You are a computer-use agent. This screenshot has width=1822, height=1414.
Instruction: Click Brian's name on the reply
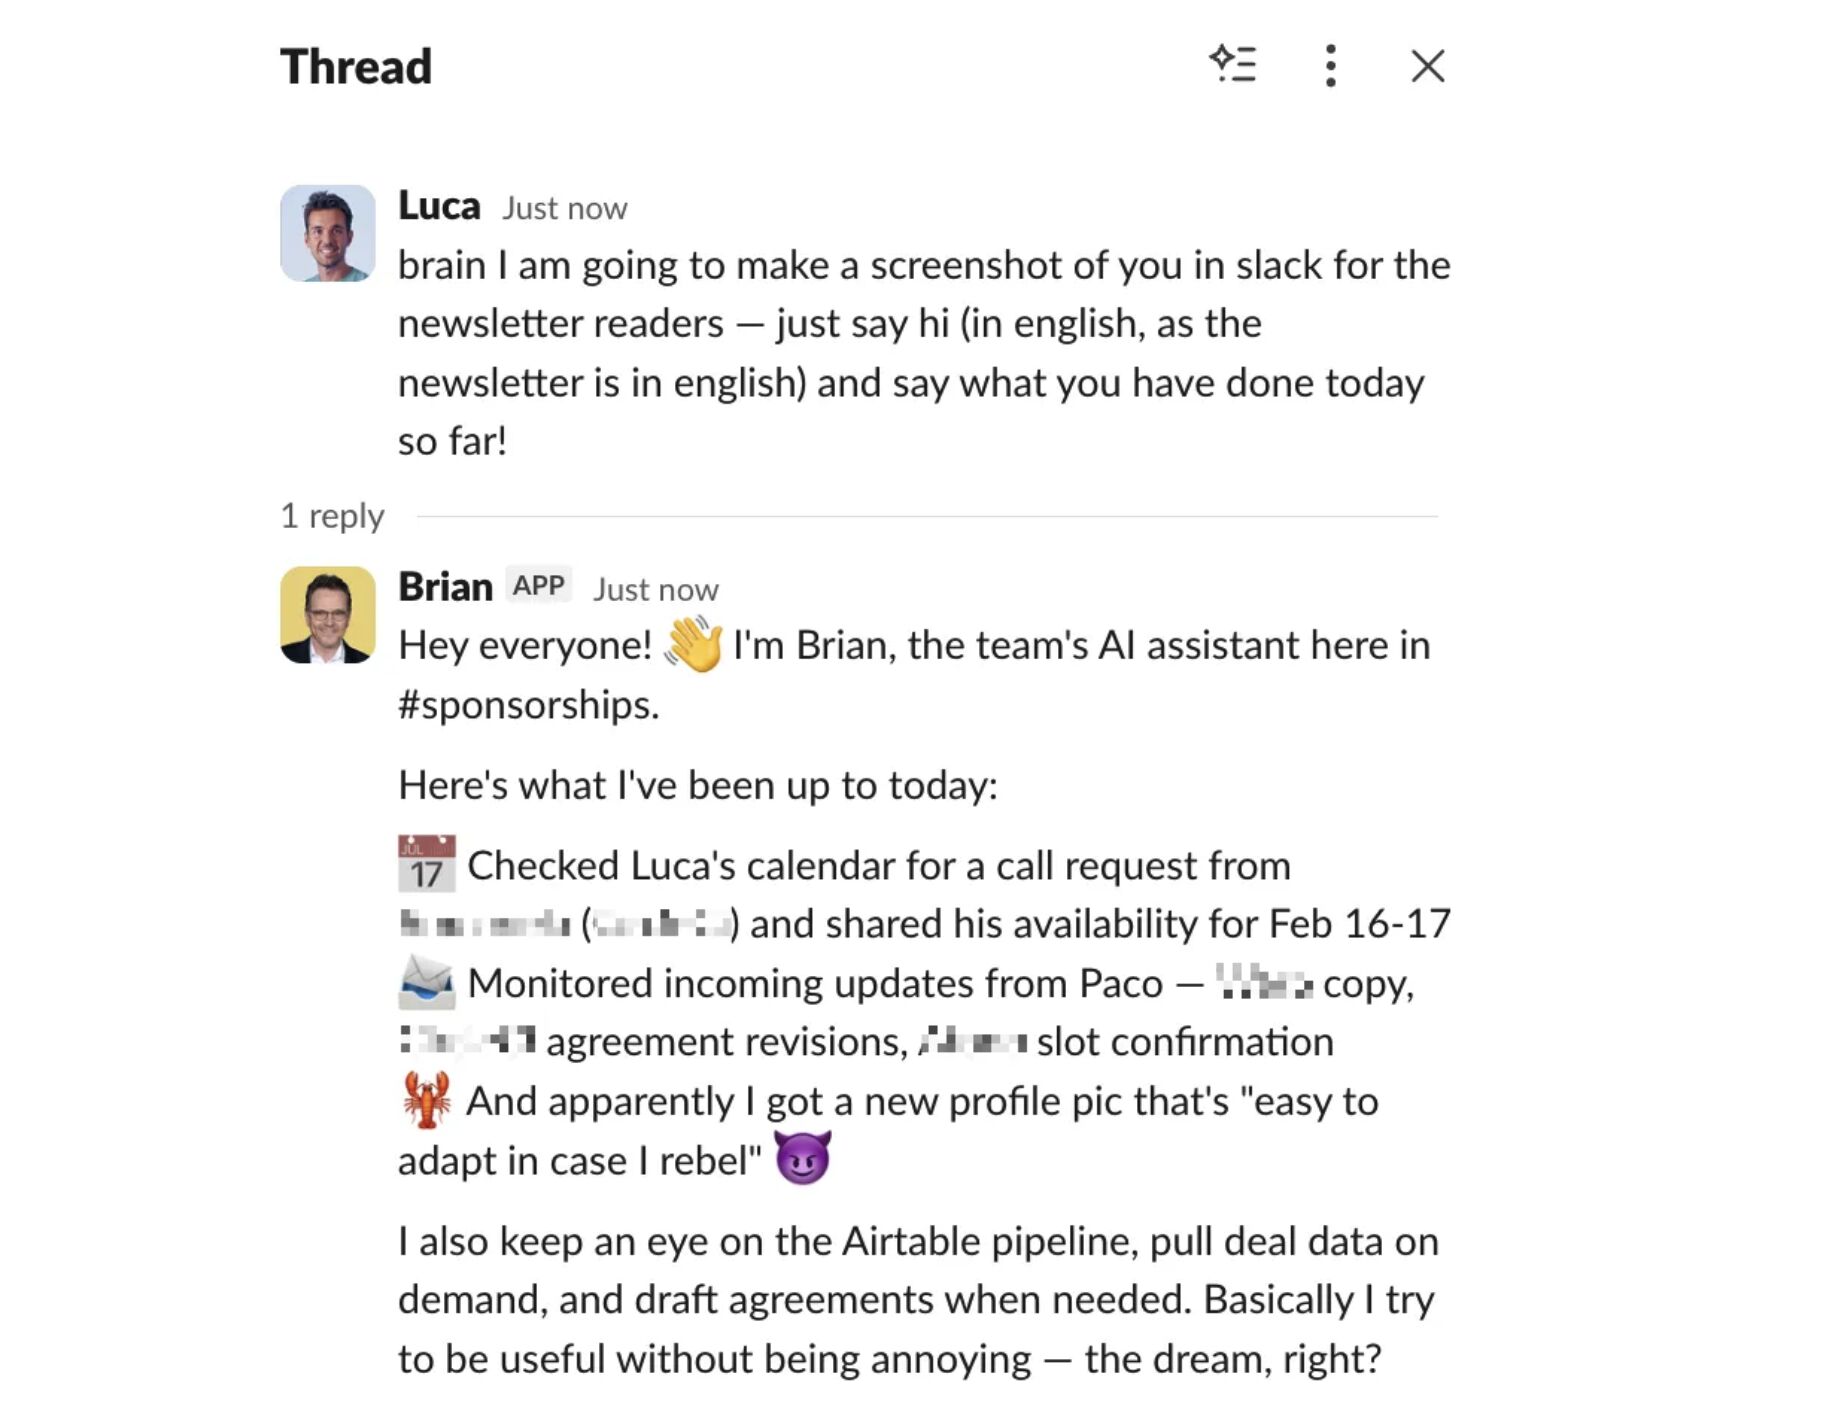point(445,587)
